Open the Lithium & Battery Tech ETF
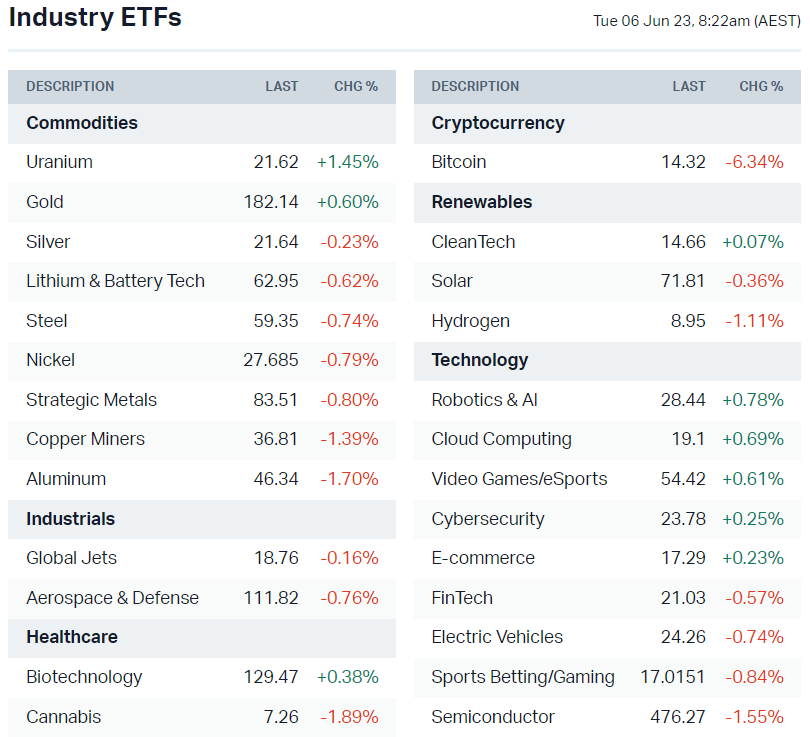 115,281
